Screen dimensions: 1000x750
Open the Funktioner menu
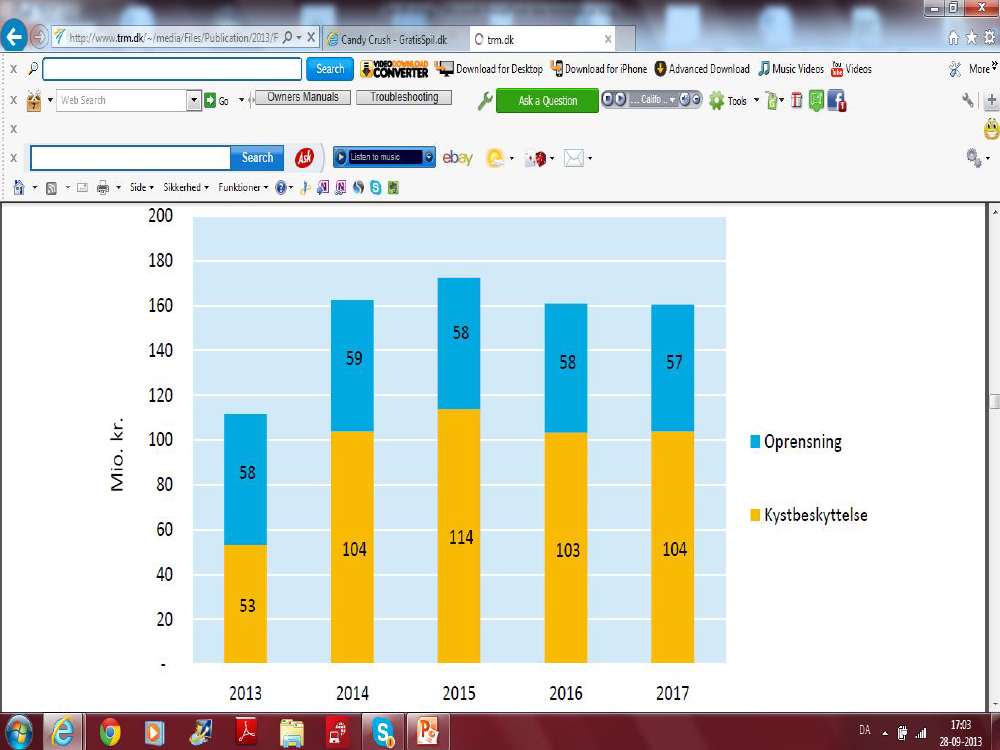(243, 187)
